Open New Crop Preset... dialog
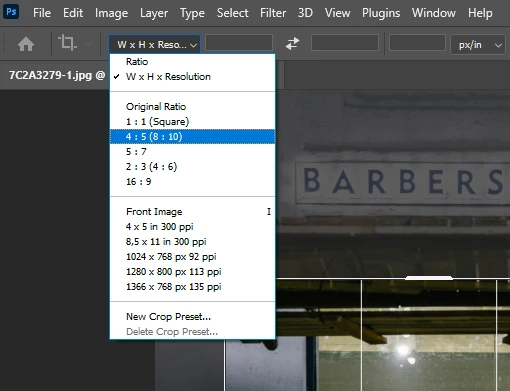 tap(193, 317)
